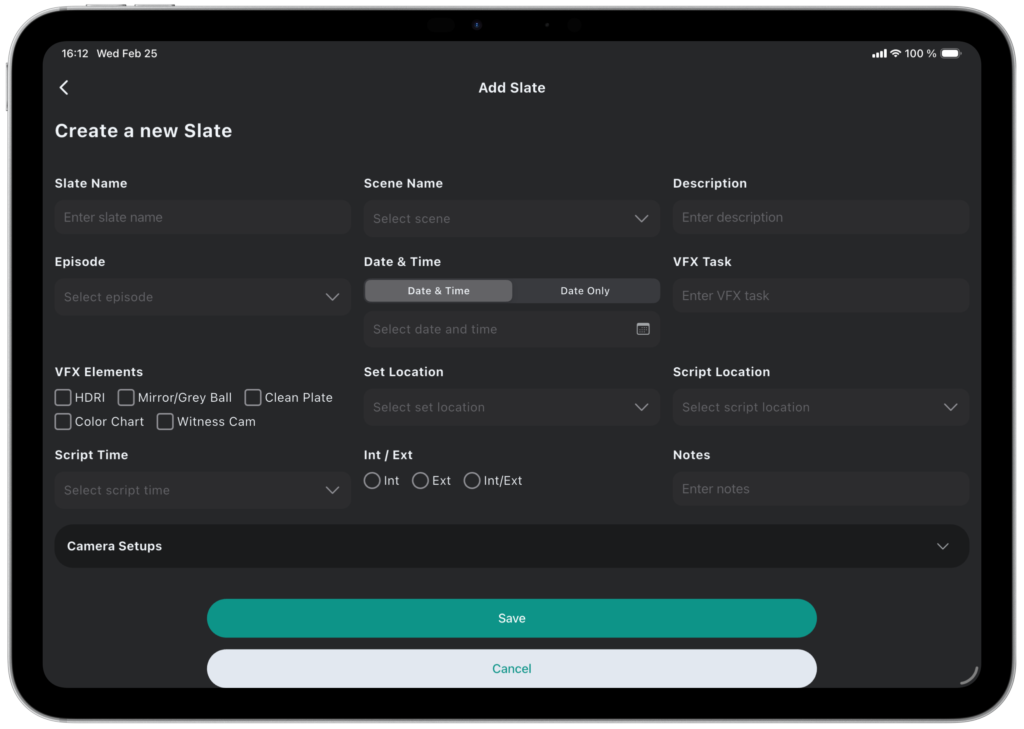Image resolution: width=1024 pixels, height=729 pixels.
Task: Tap the Wi-Fi status icon
Action: [895, 53]
